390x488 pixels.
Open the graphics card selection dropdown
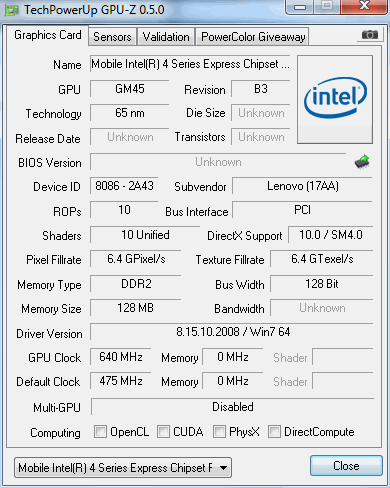123,468
